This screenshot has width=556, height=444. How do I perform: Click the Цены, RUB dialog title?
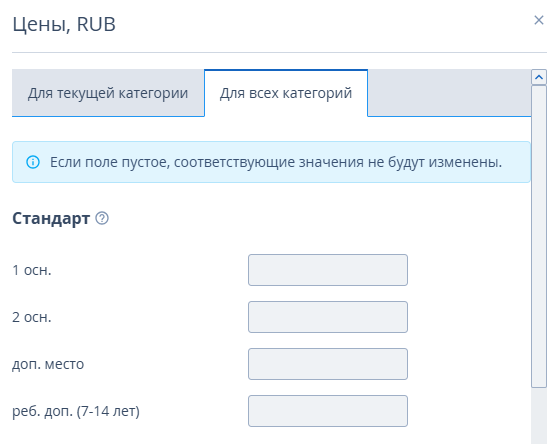pyautogui.click(x=64, y=24)
